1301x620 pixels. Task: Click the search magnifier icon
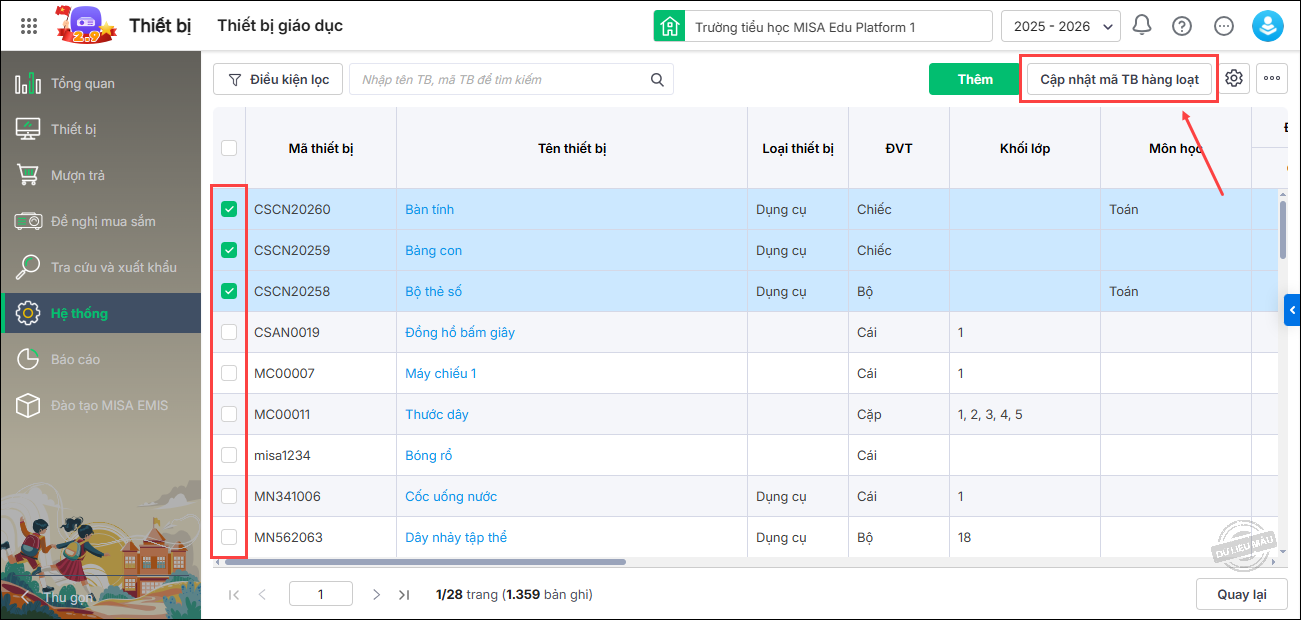pos(657,80)
